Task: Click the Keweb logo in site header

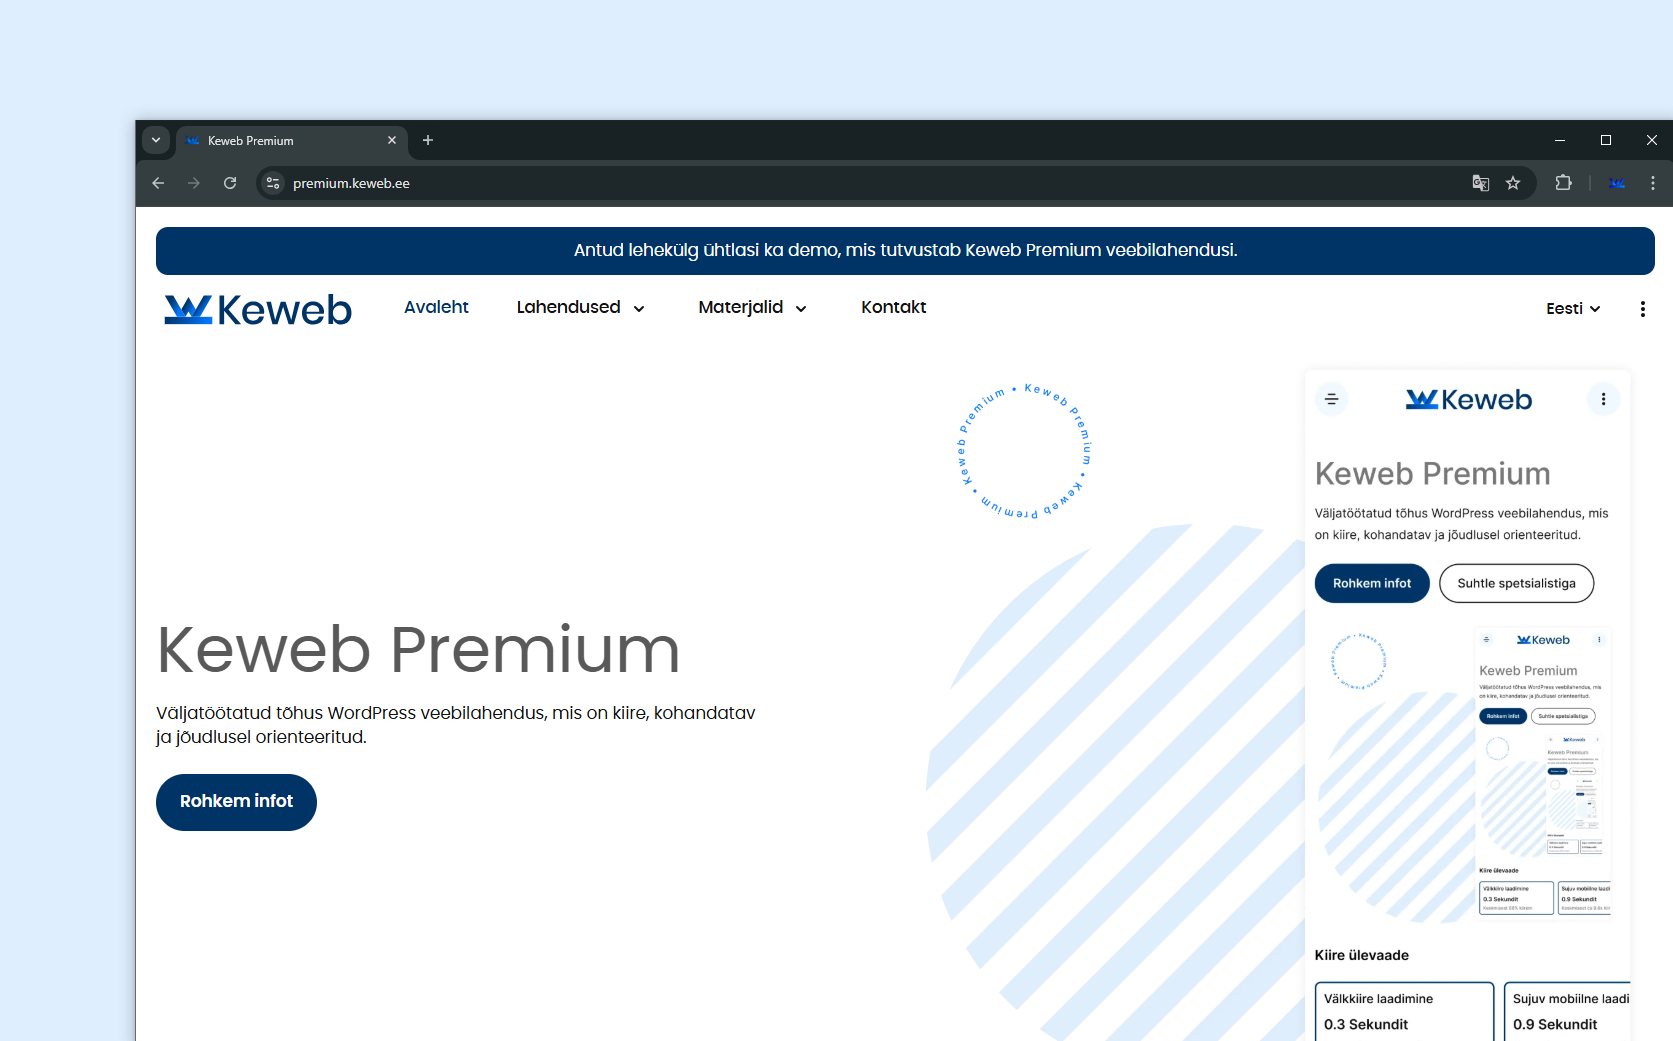Action: tap(258, 309)
